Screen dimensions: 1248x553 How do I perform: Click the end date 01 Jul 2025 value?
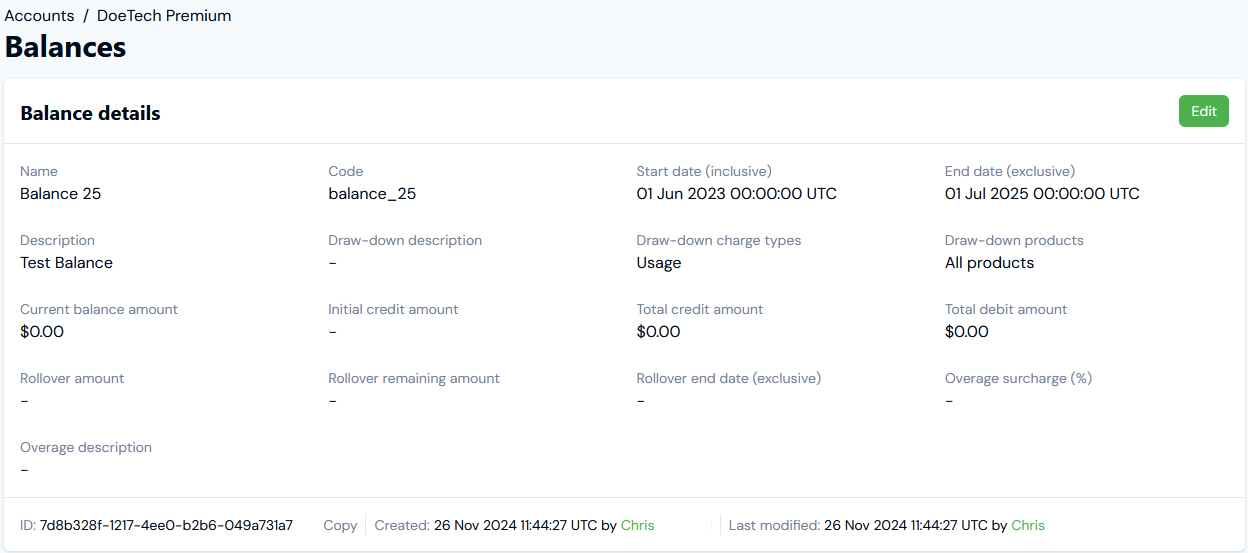(x=1042, y=194)
